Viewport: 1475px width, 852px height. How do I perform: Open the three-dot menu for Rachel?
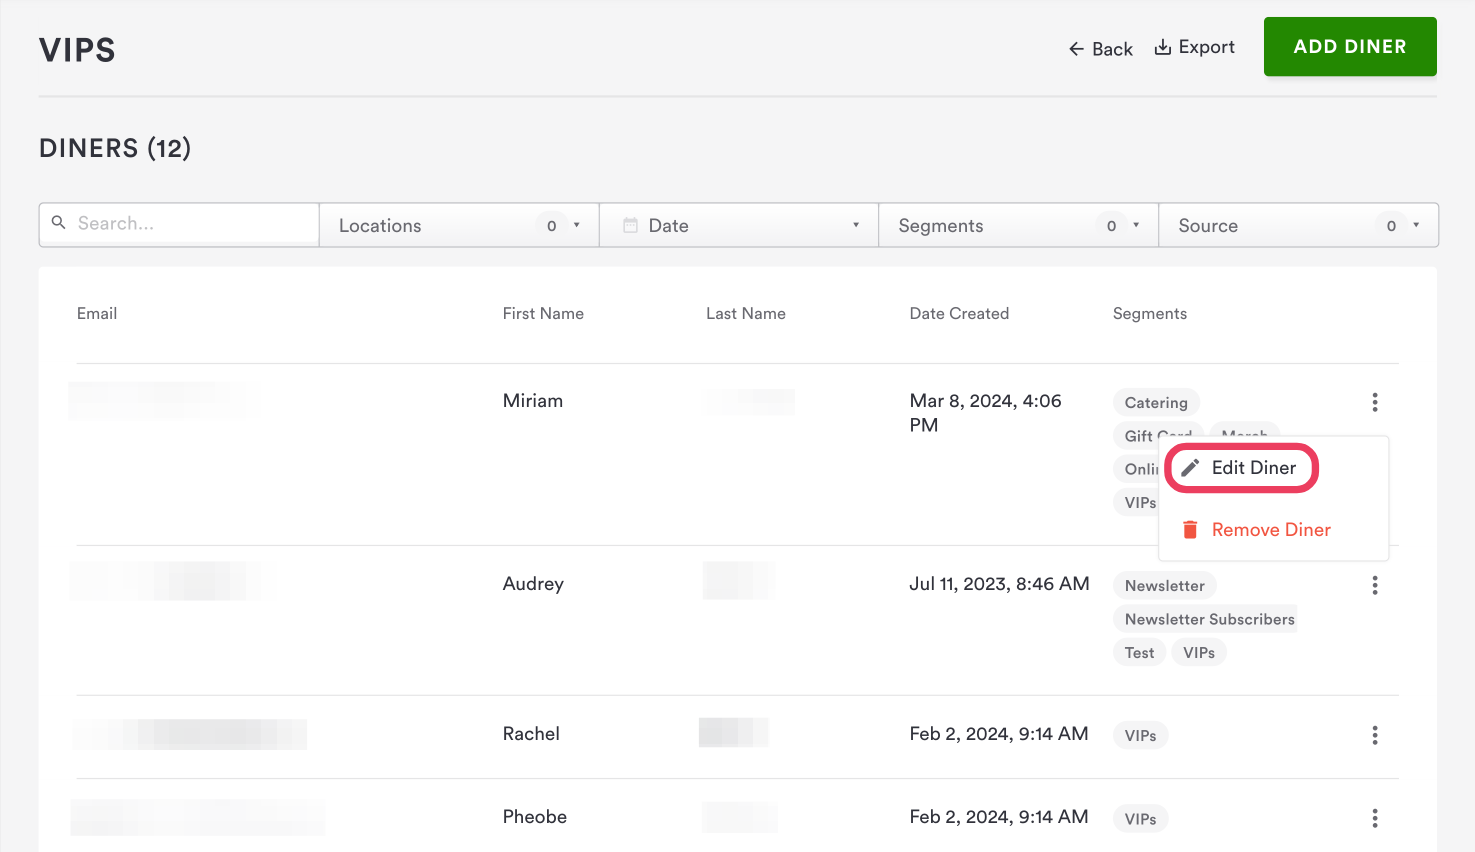coord(1375,735)
